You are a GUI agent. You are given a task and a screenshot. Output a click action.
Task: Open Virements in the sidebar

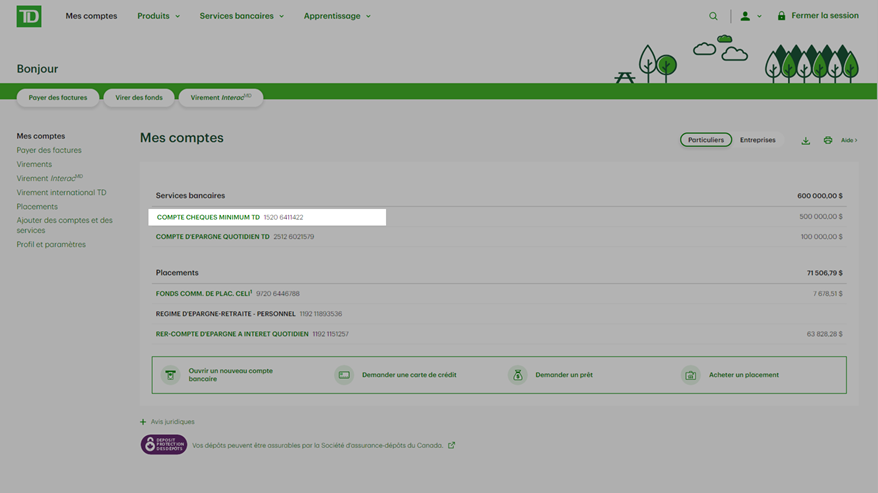tap(34, 164)
